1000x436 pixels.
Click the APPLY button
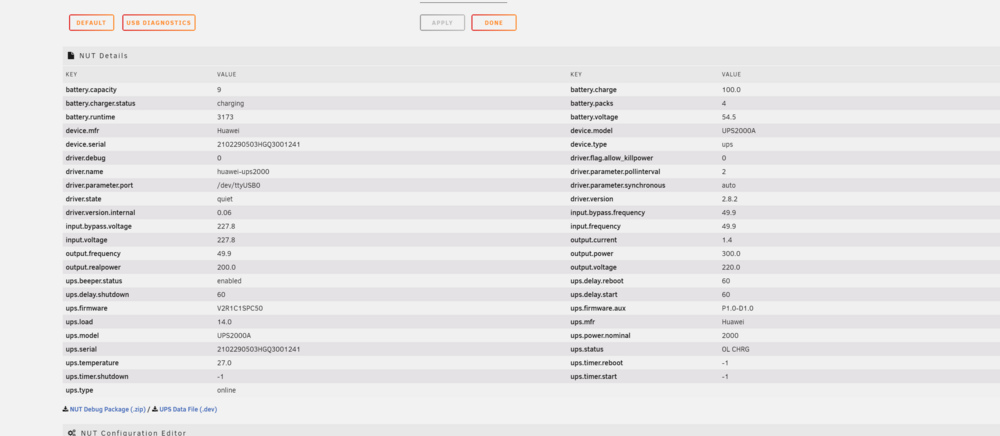point(442,23)
